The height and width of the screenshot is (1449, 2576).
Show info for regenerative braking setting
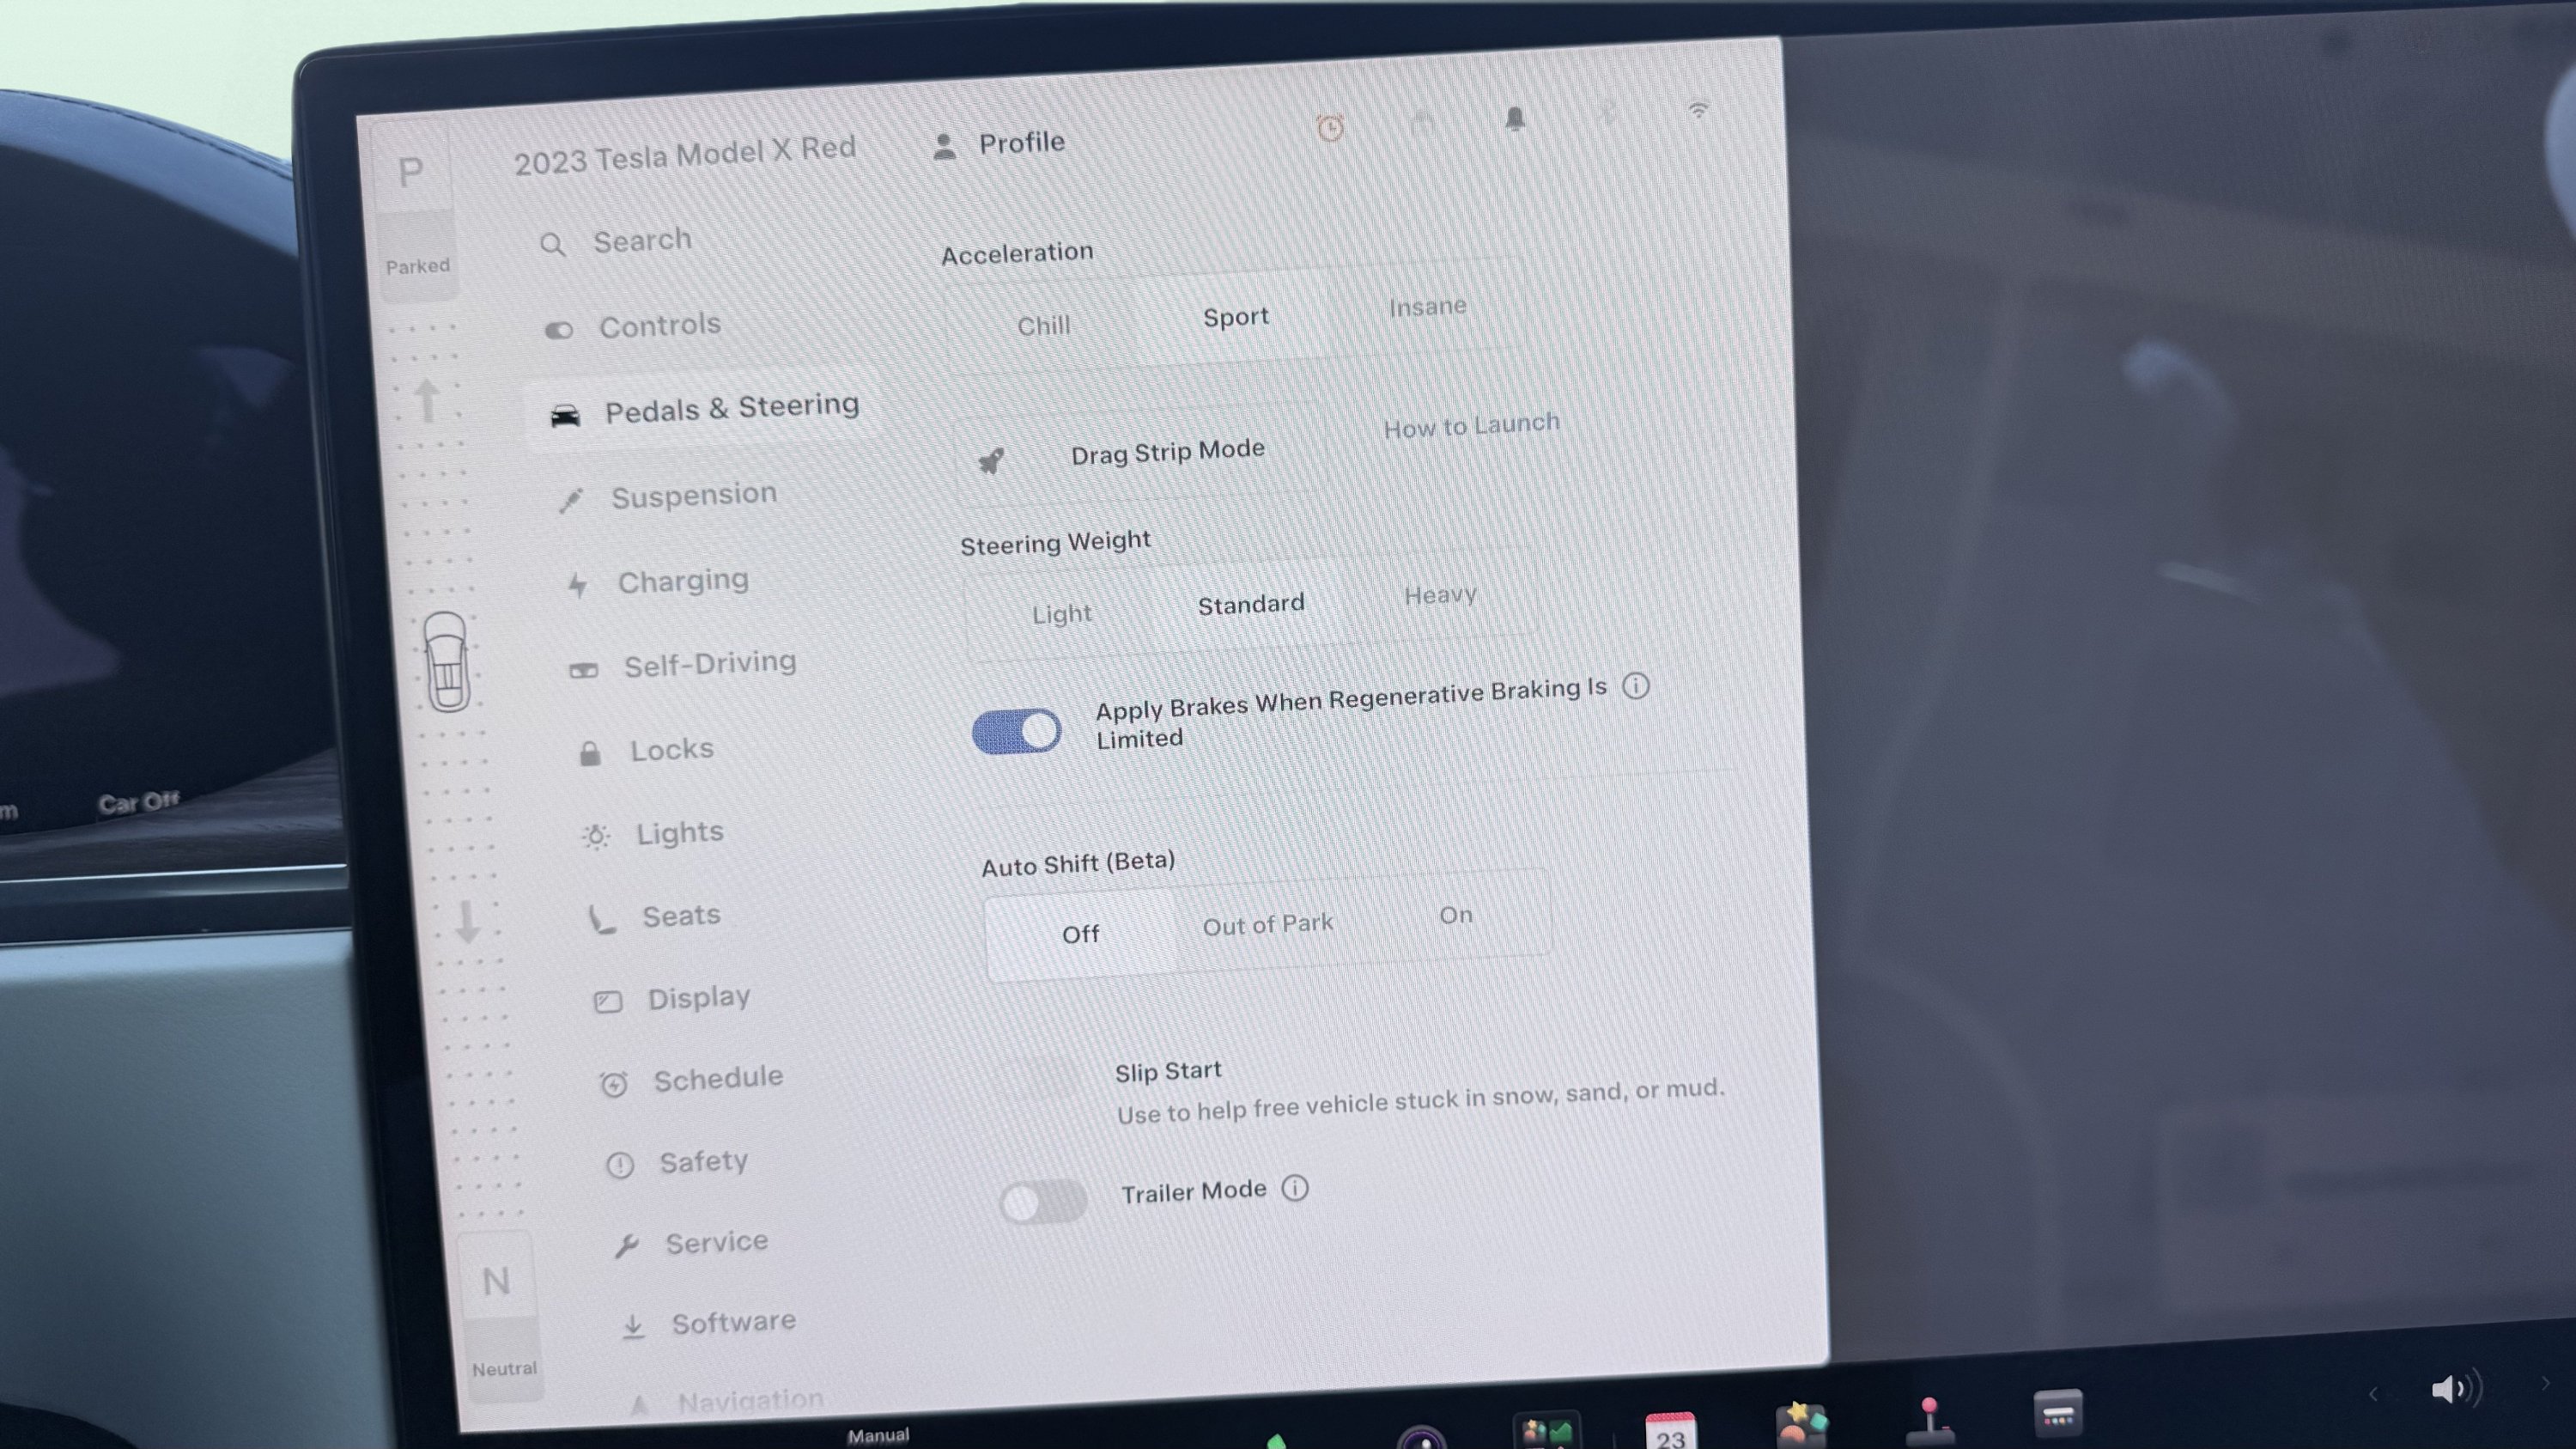click(1635, 686)
